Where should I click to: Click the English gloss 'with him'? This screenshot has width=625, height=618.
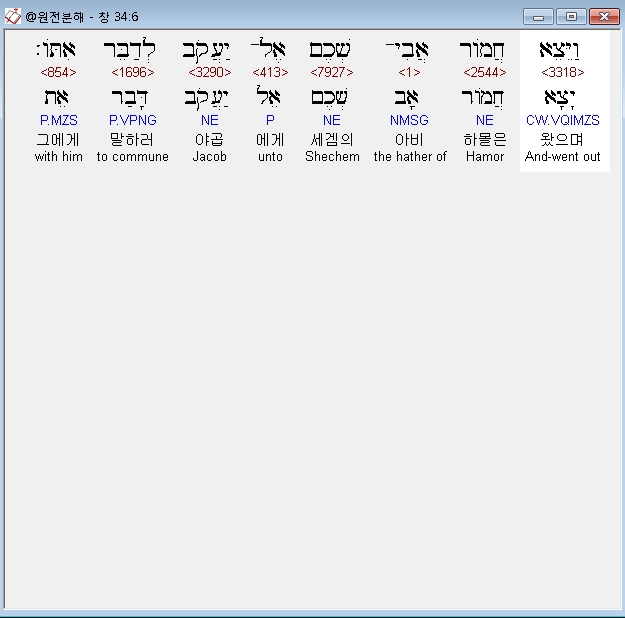(x=59, y=156)
